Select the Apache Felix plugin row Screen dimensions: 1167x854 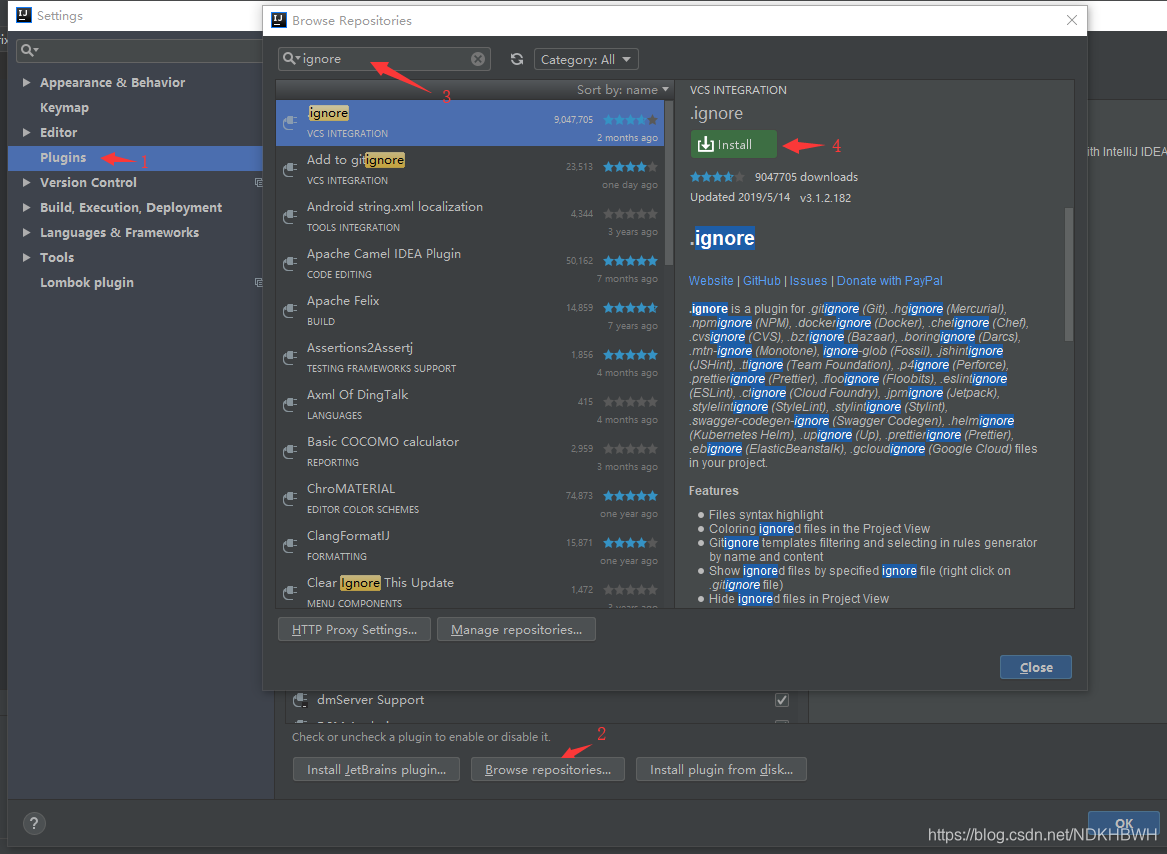click(470, 310)
